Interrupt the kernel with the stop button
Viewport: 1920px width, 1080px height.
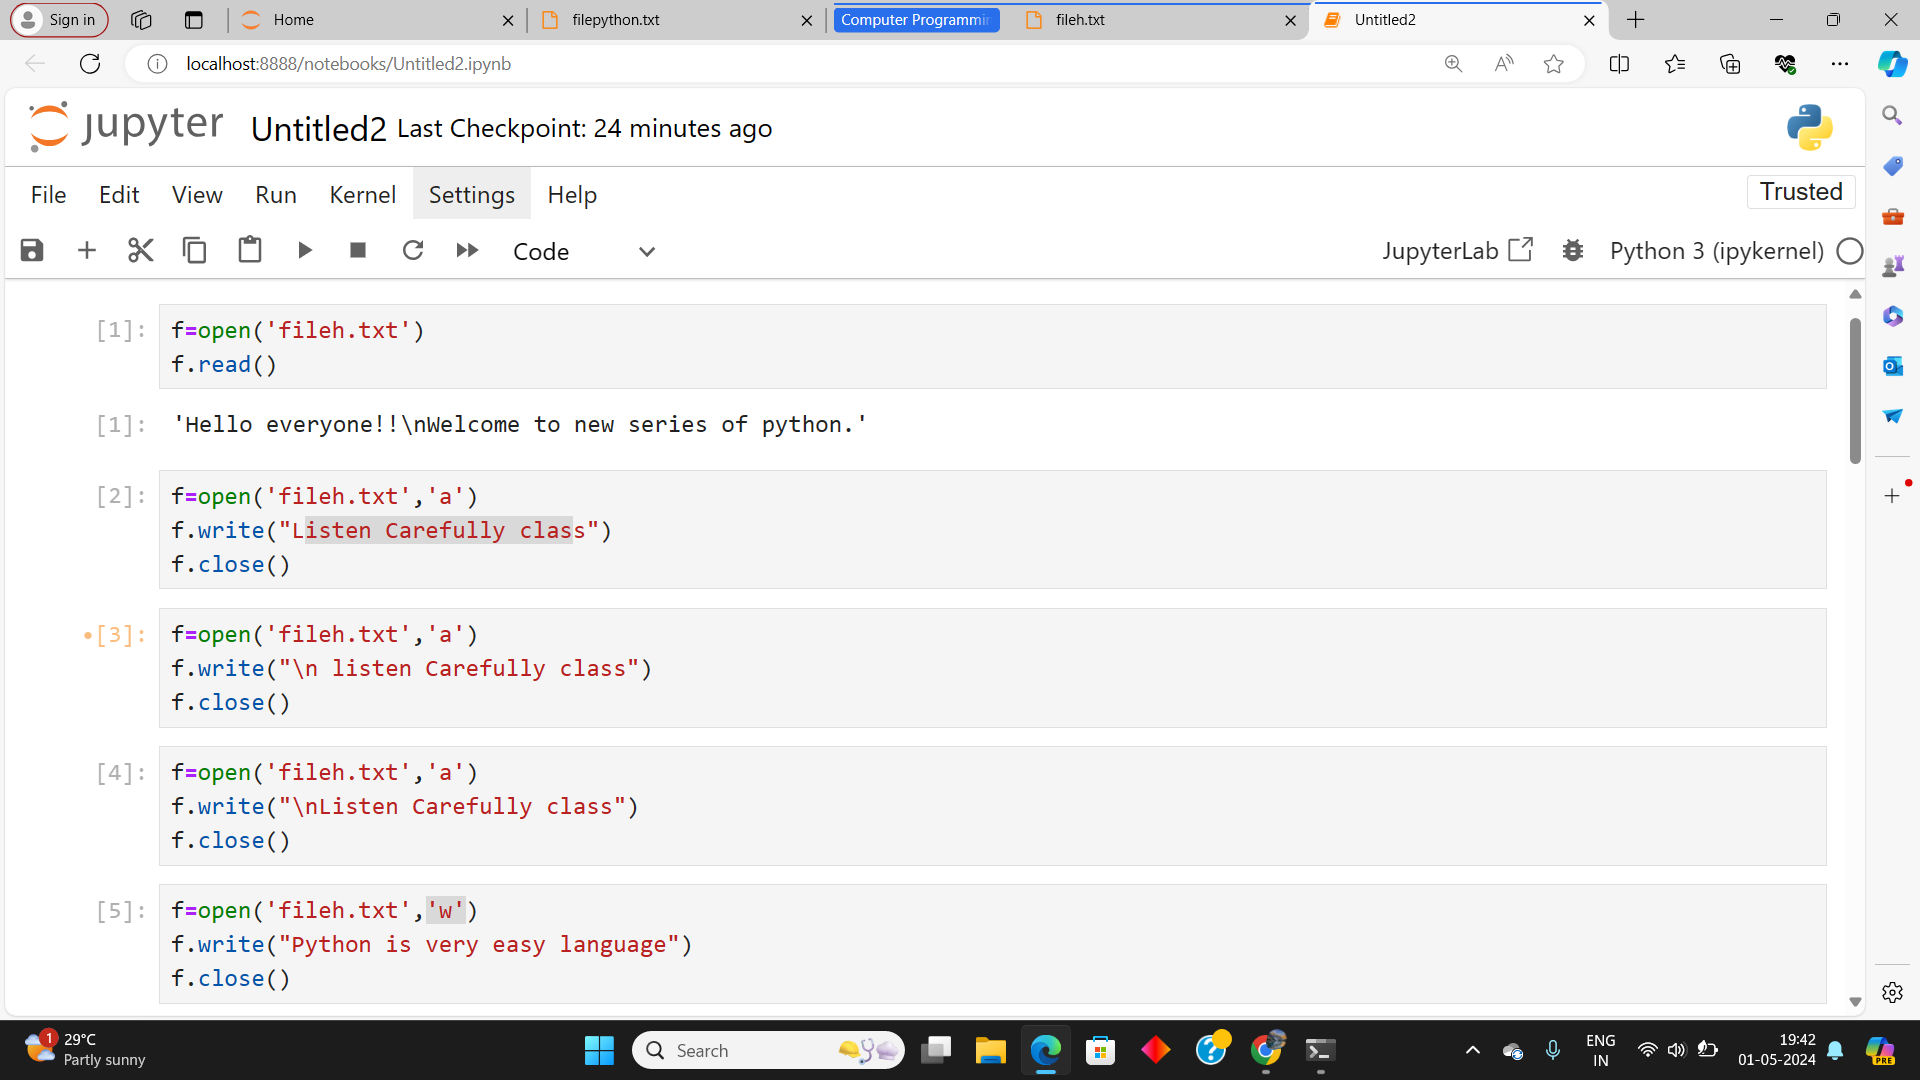(358, 251)
